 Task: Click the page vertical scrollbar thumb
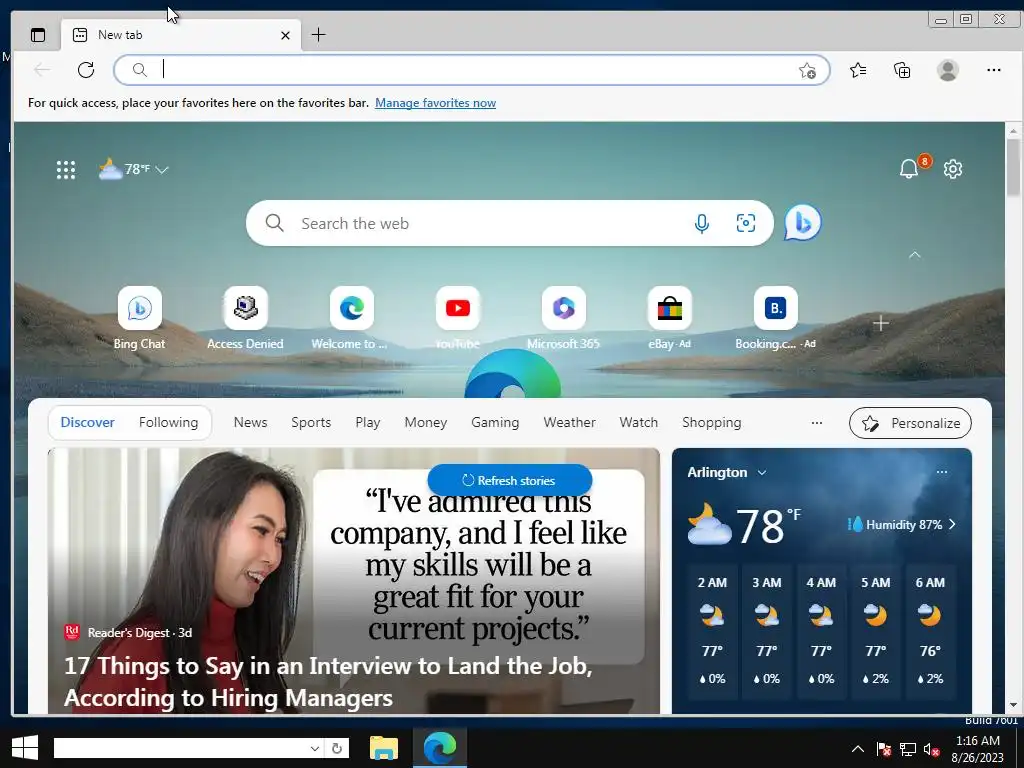(1014, 166)
